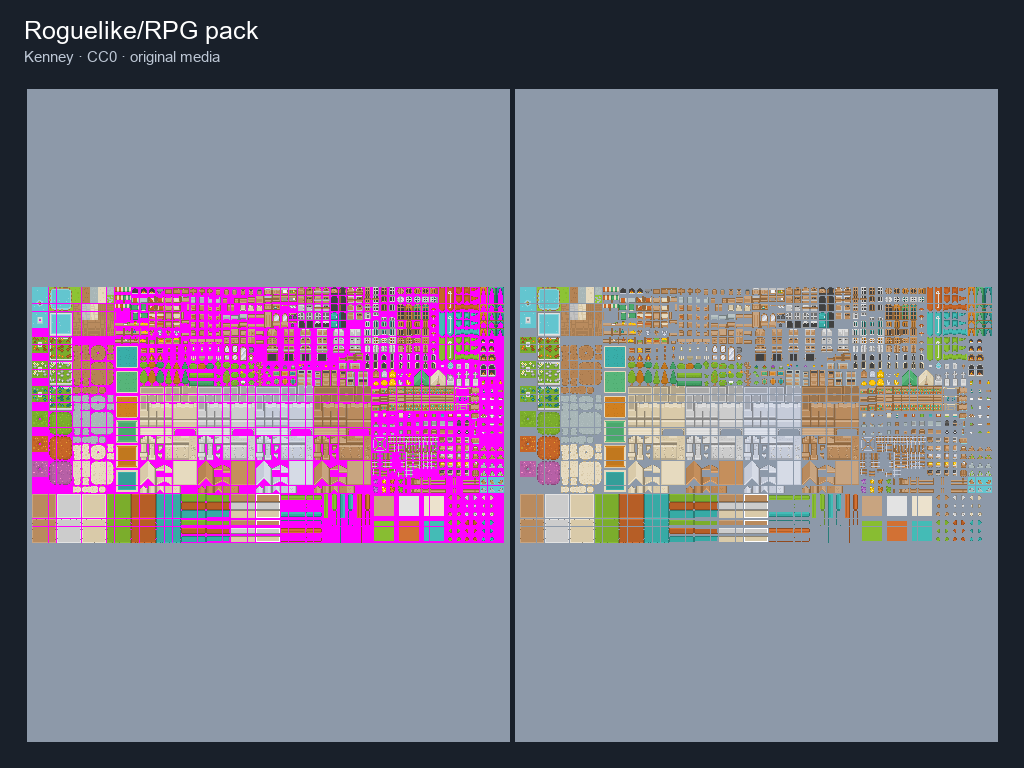
Task: Select the "Kenney" author text
Action: [48, 57]
